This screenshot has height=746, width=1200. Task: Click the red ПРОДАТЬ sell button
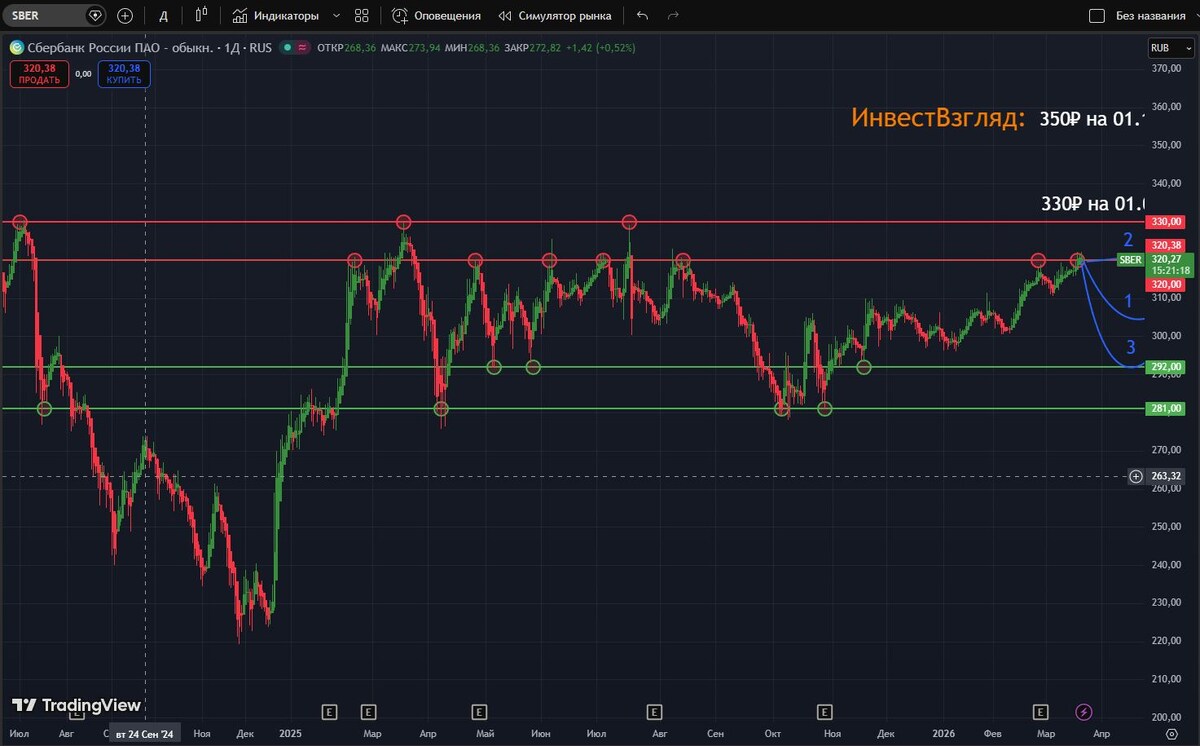point(39,73)
